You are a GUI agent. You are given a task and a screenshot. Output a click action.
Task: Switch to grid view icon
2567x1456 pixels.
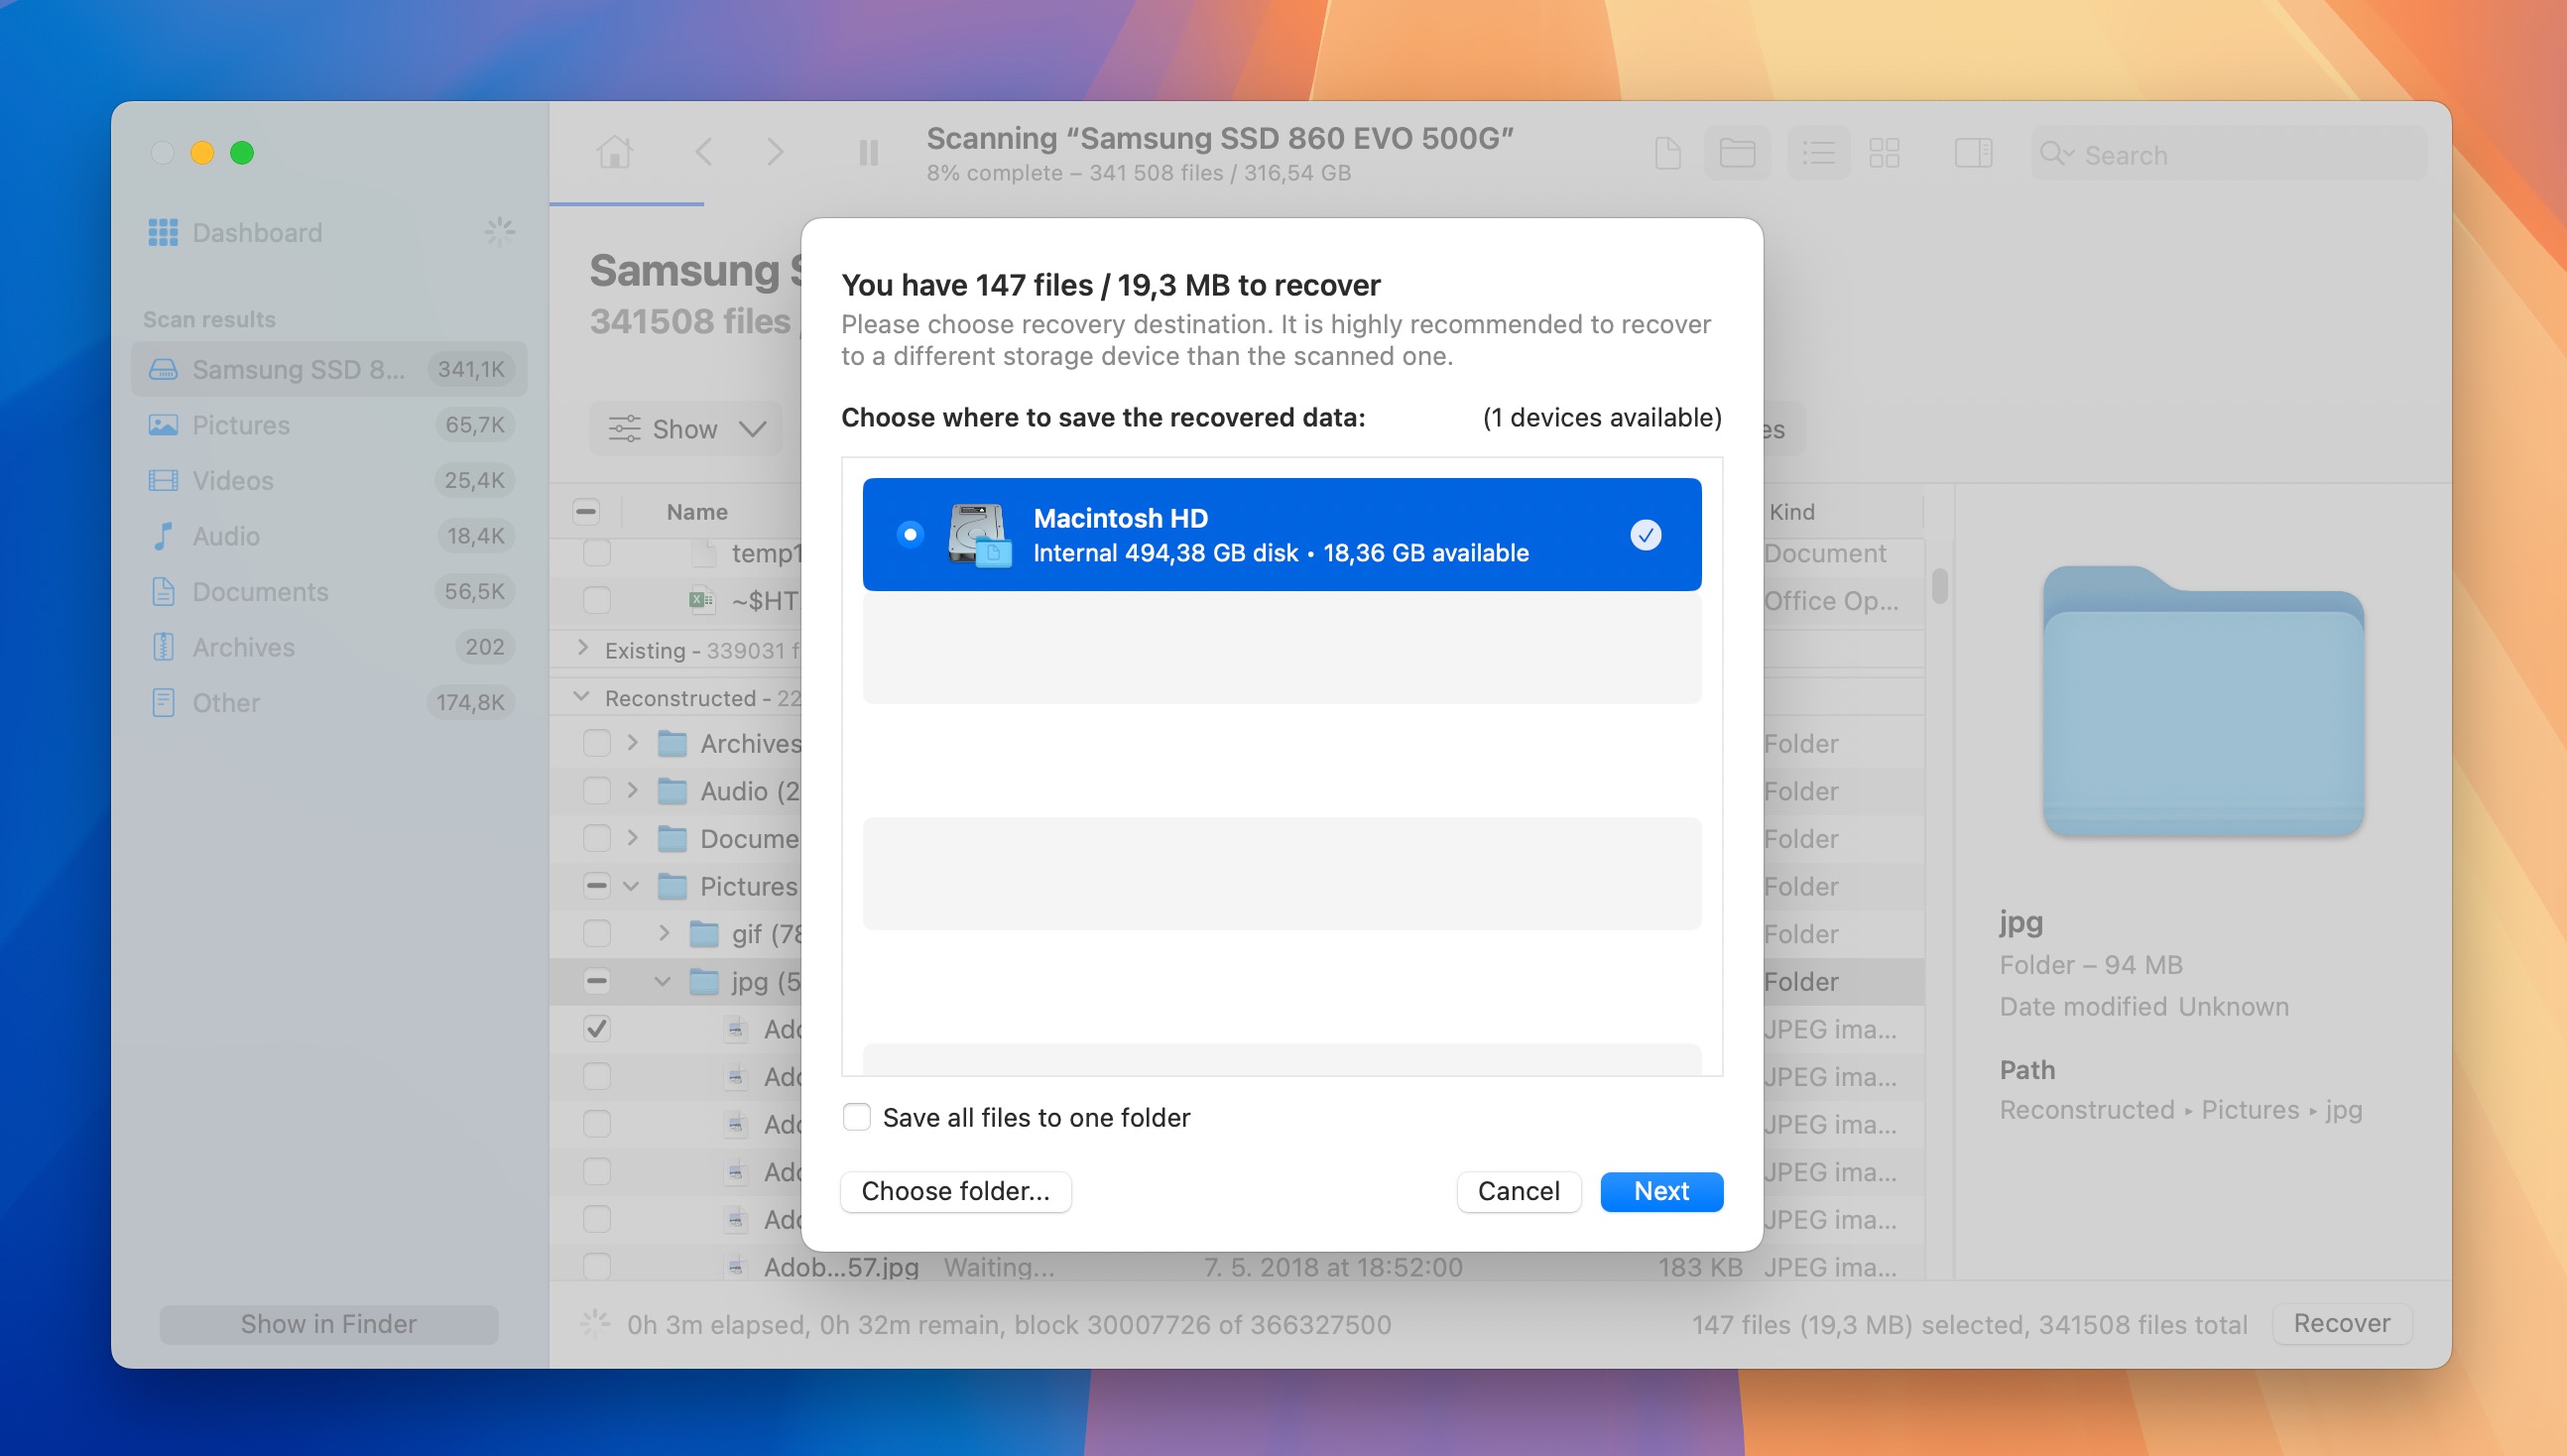point(1884,153)
